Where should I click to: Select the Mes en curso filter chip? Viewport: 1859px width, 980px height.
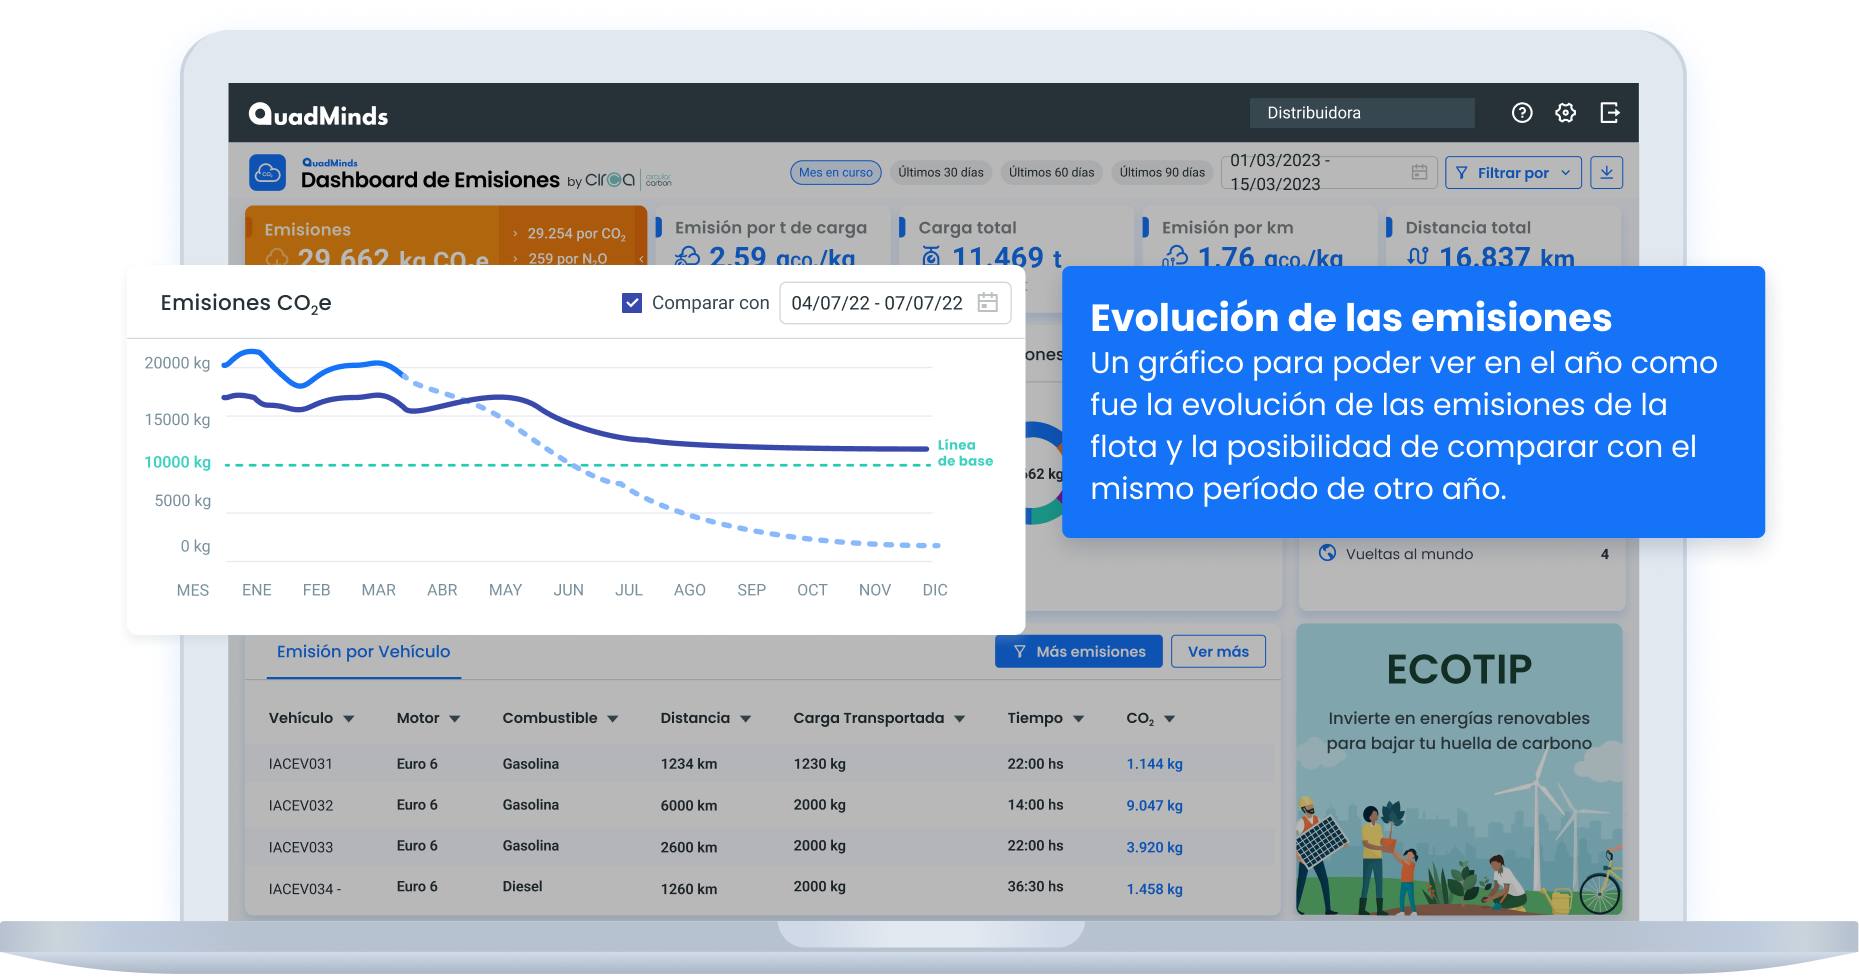[835, 173]
